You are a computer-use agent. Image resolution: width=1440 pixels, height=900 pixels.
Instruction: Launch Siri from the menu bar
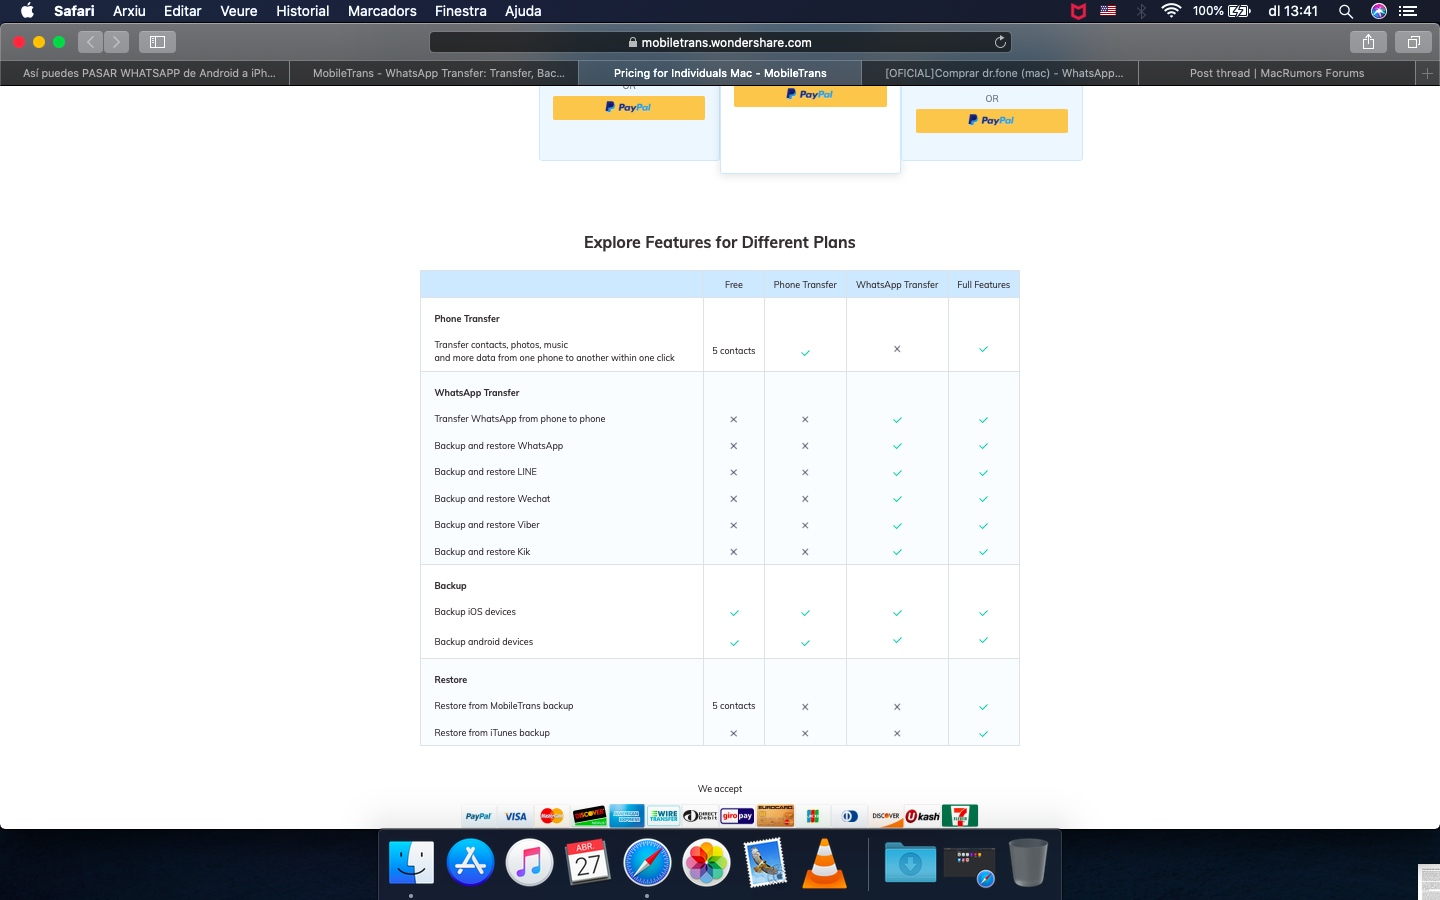1379,11
